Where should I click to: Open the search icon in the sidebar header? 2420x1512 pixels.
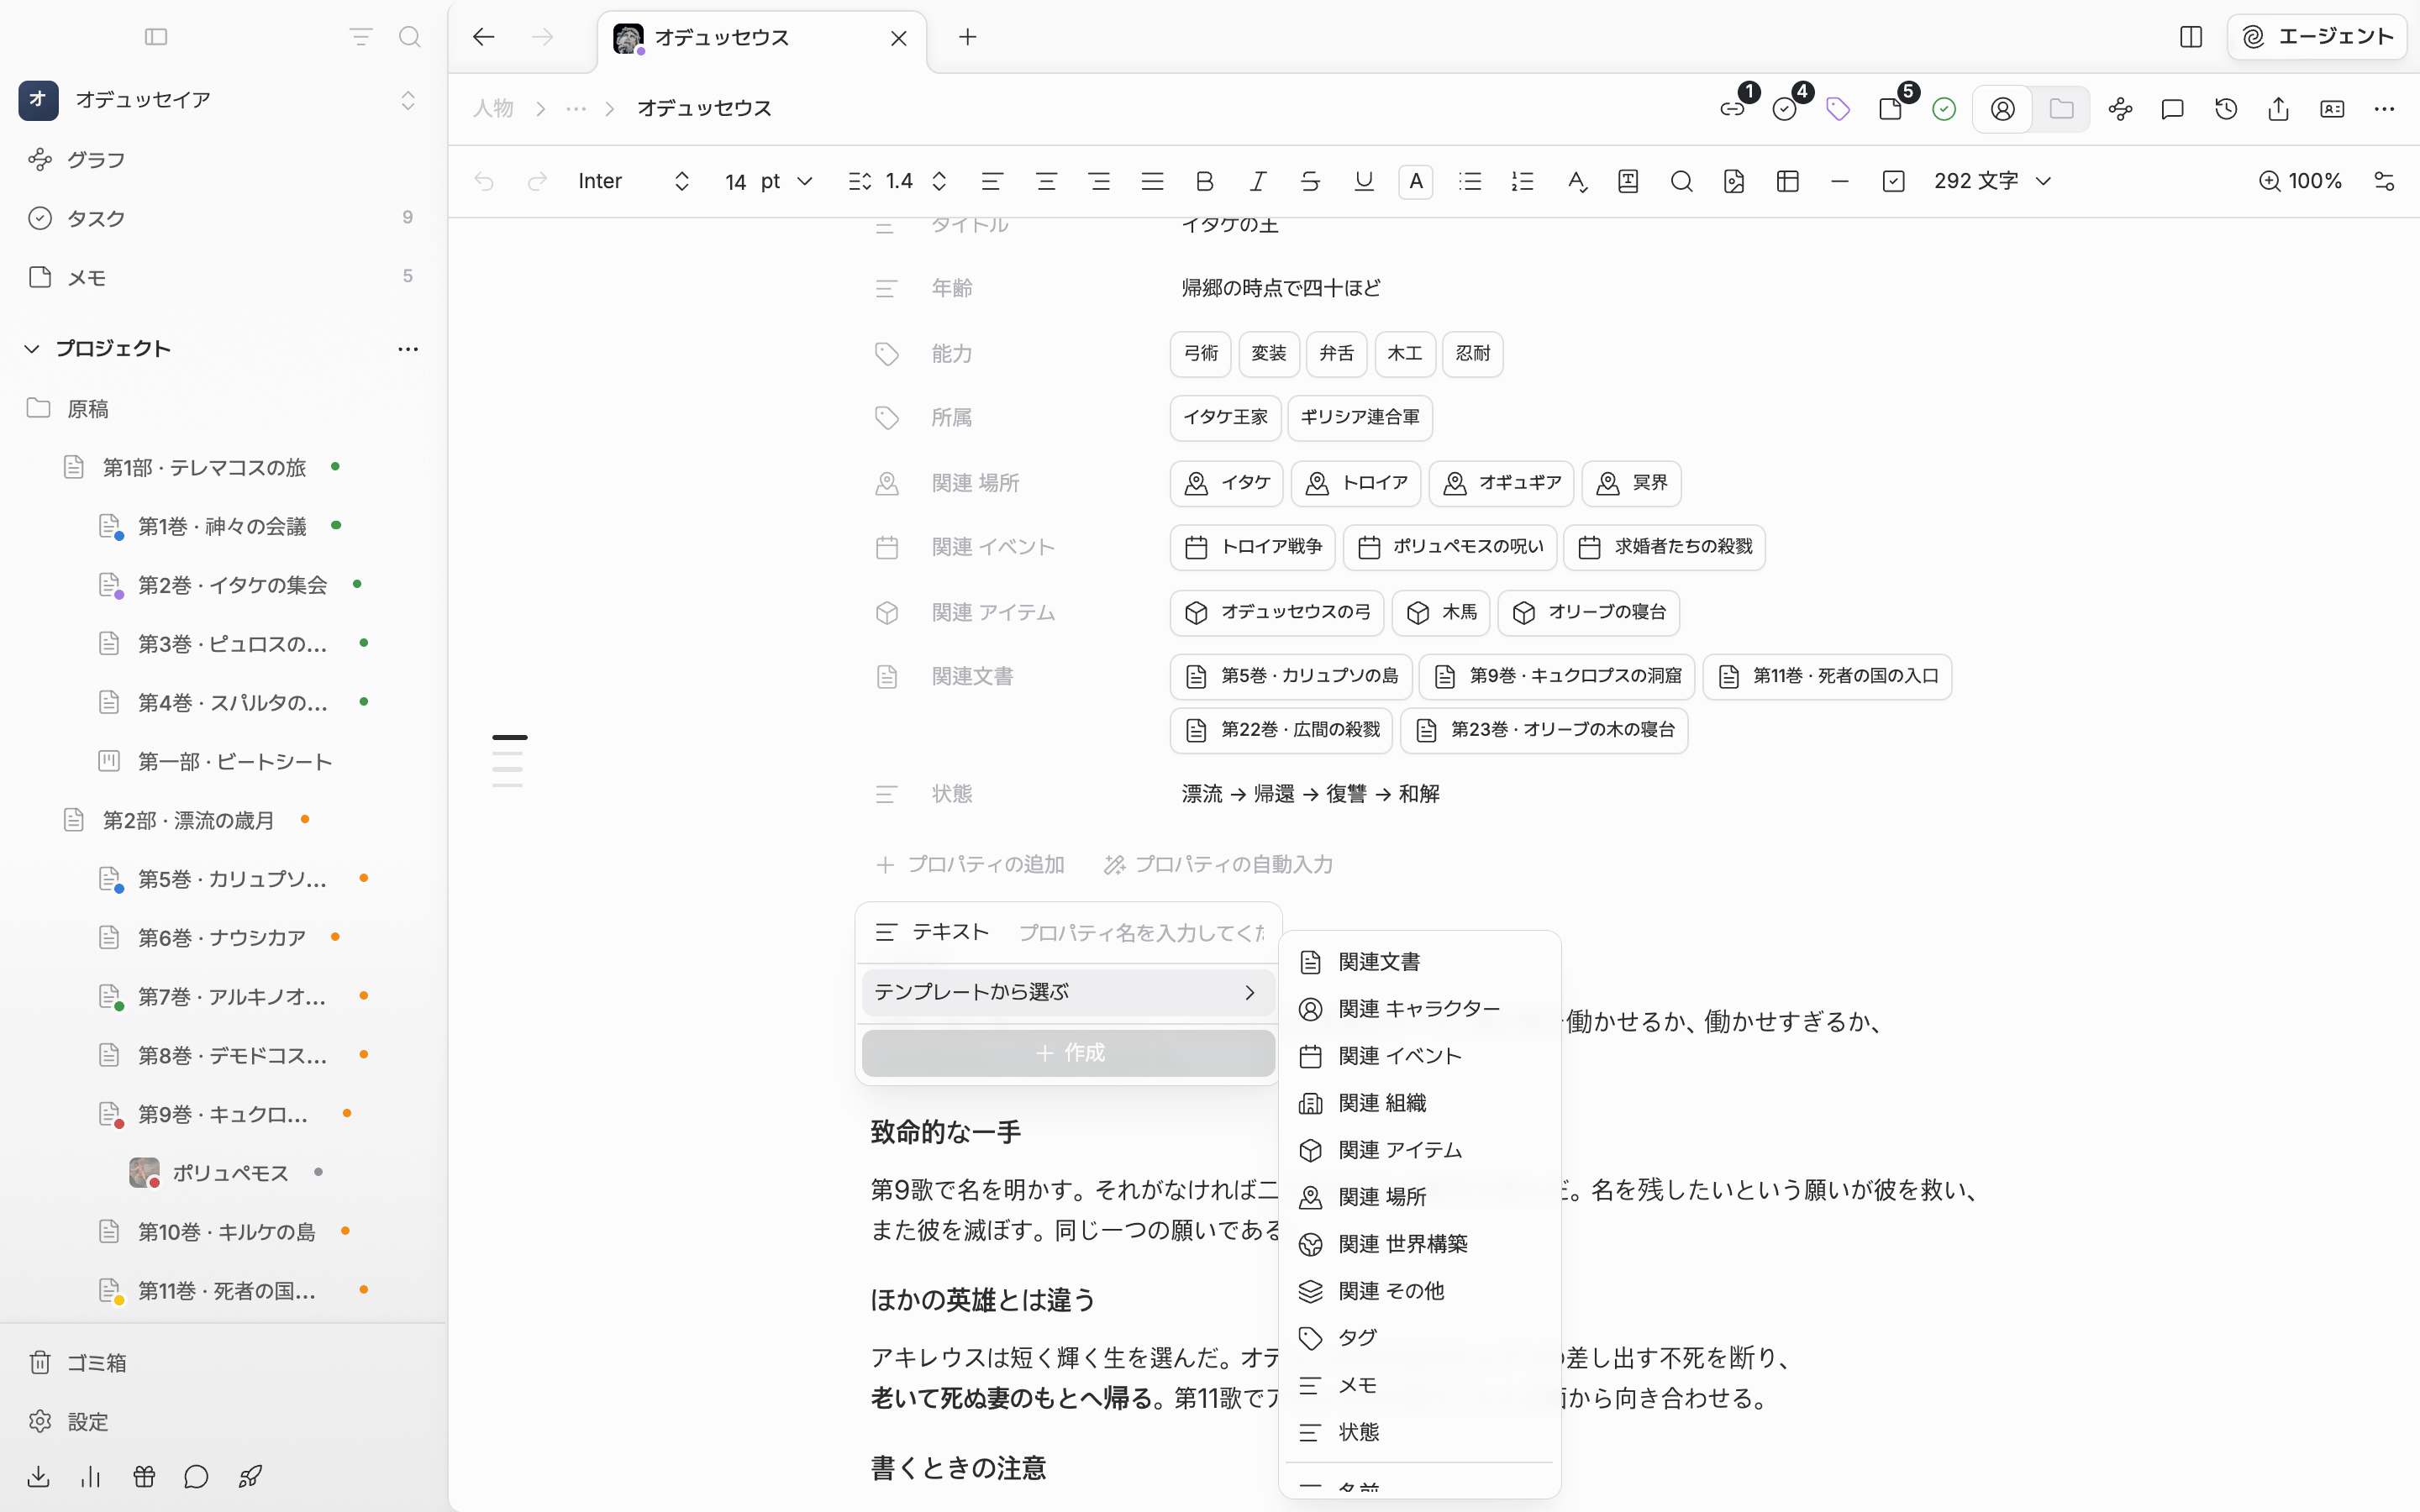pos(409,37)
